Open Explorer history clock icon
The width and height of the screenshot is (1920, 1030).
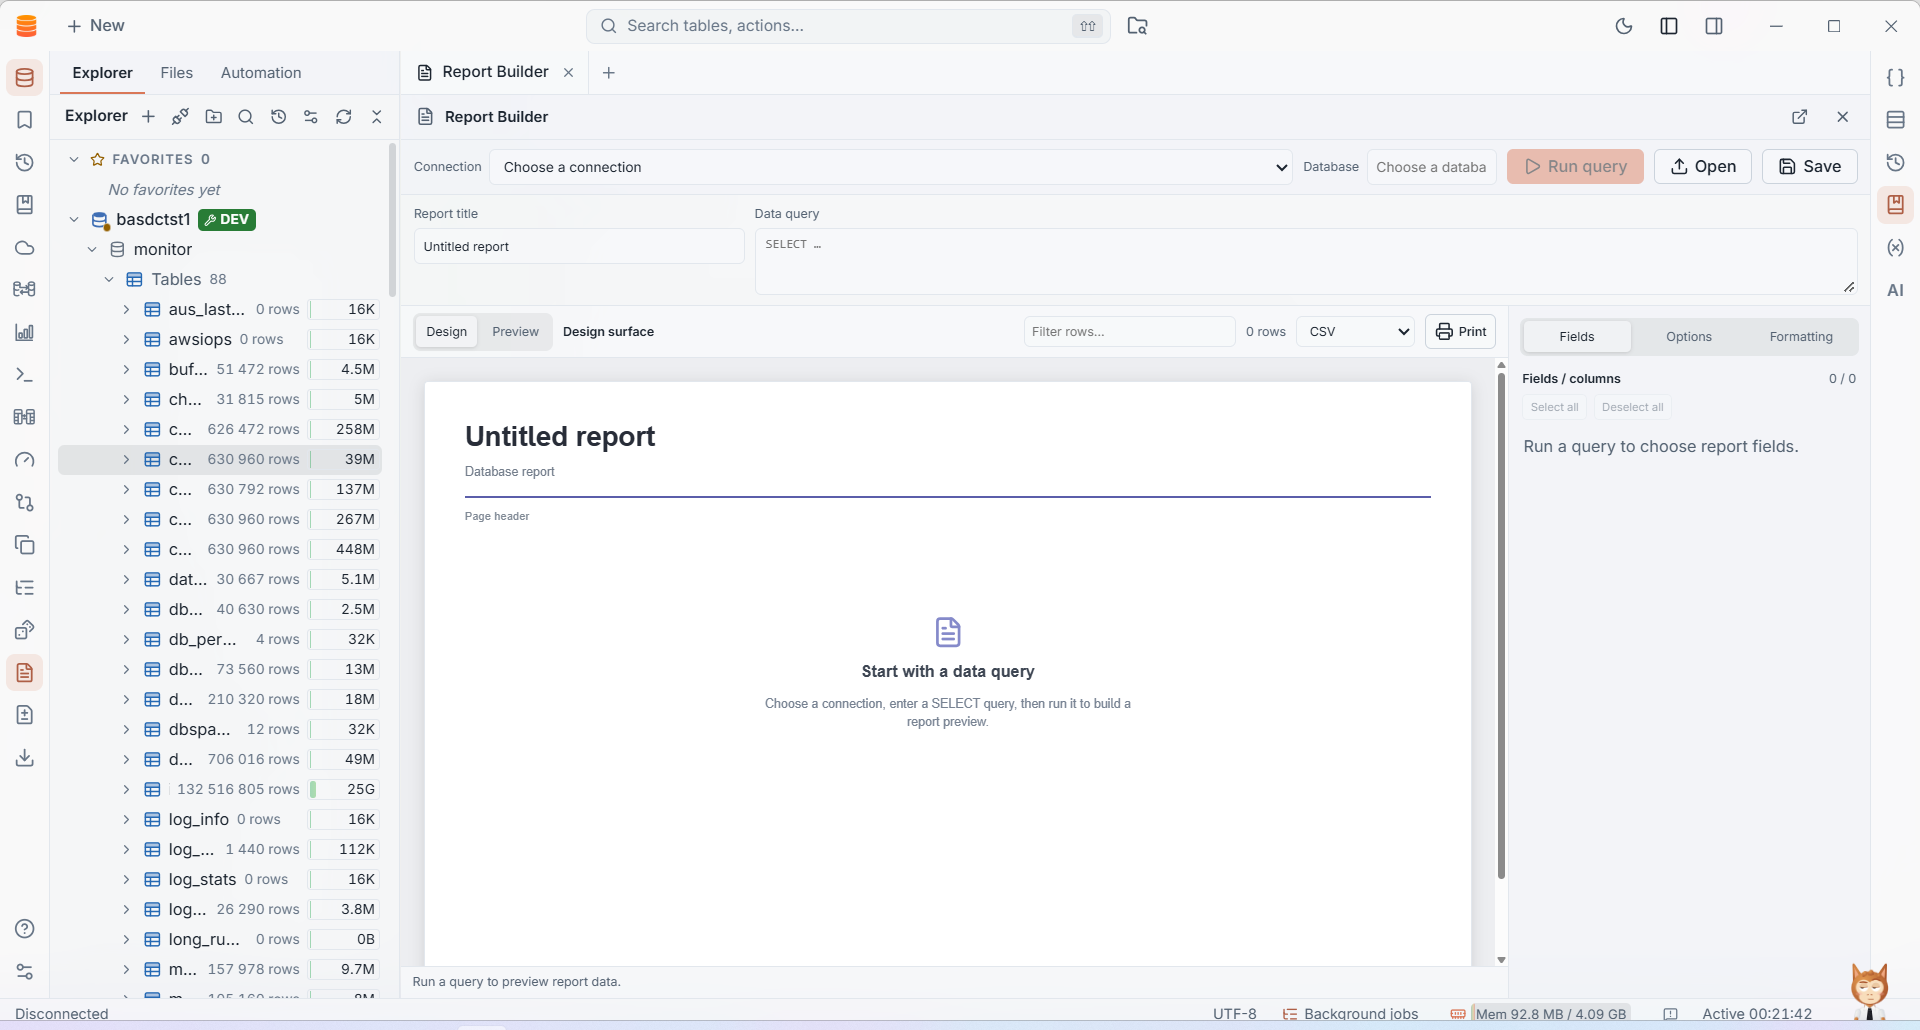tap(278, 117)
